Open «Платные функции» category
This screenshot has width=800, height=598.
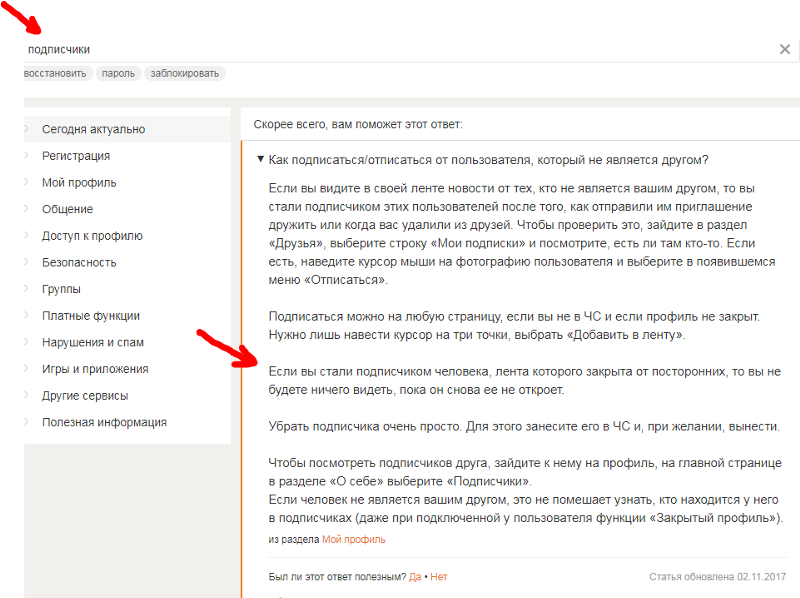[127, 316]
